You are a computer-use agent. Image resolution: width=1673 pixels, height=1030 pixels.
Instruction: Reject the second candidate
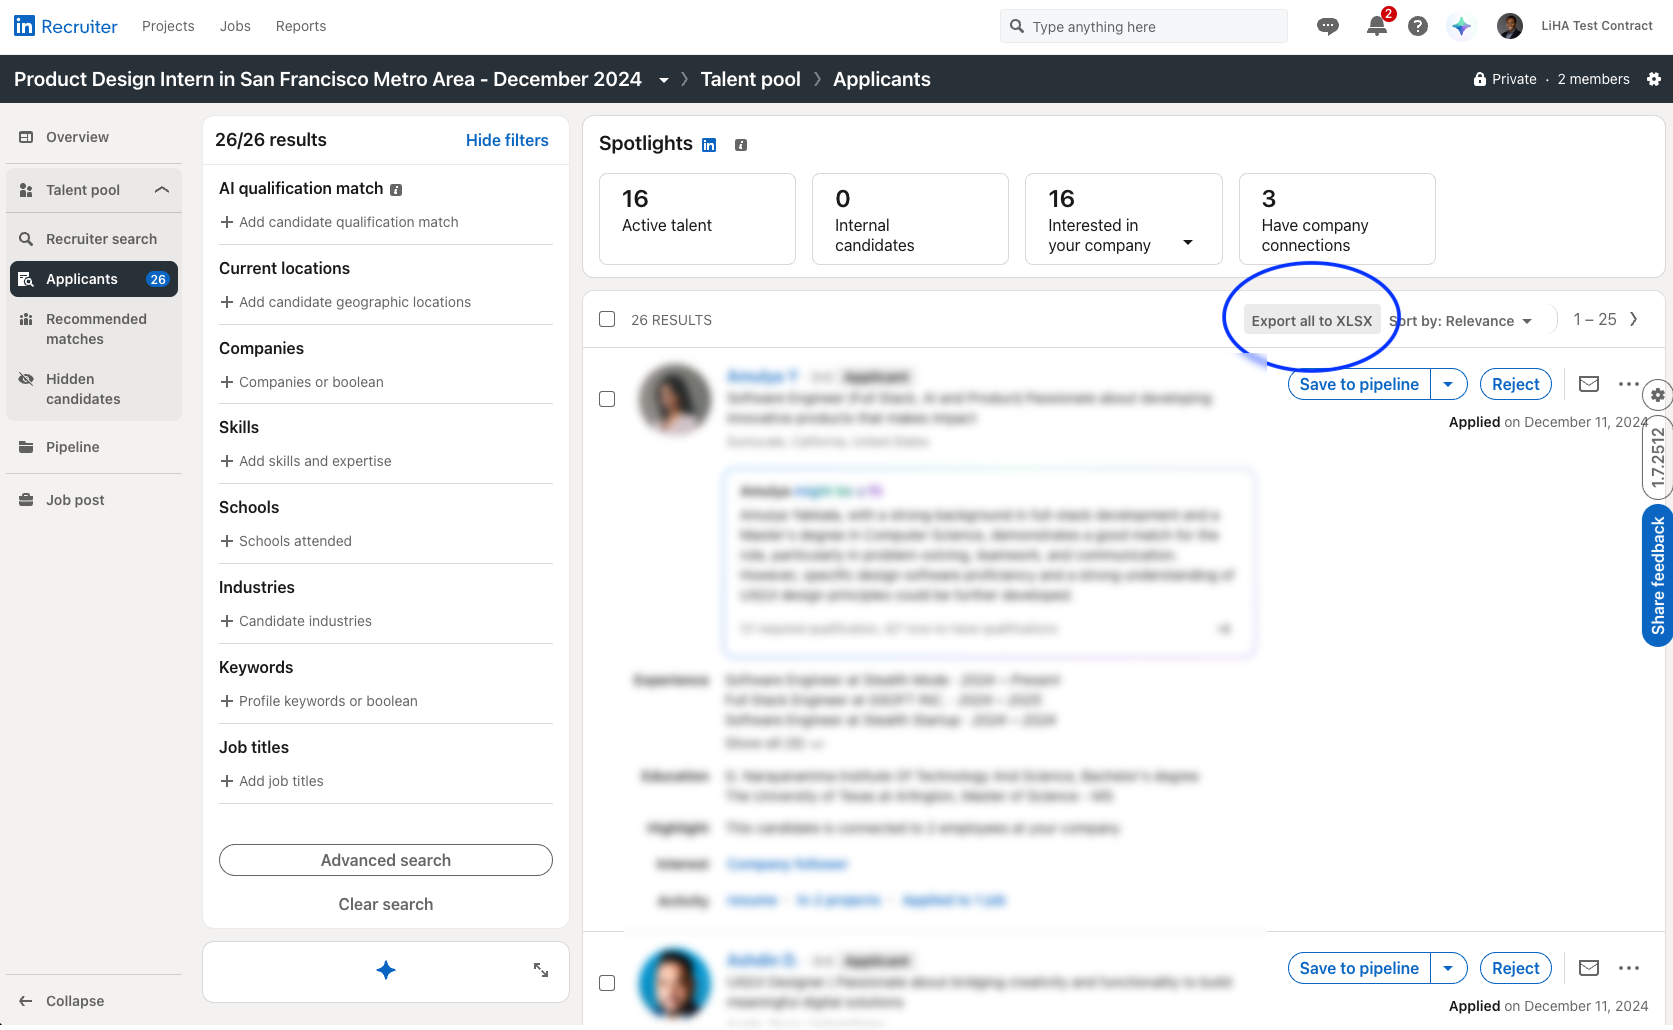tap(1516, 968)
